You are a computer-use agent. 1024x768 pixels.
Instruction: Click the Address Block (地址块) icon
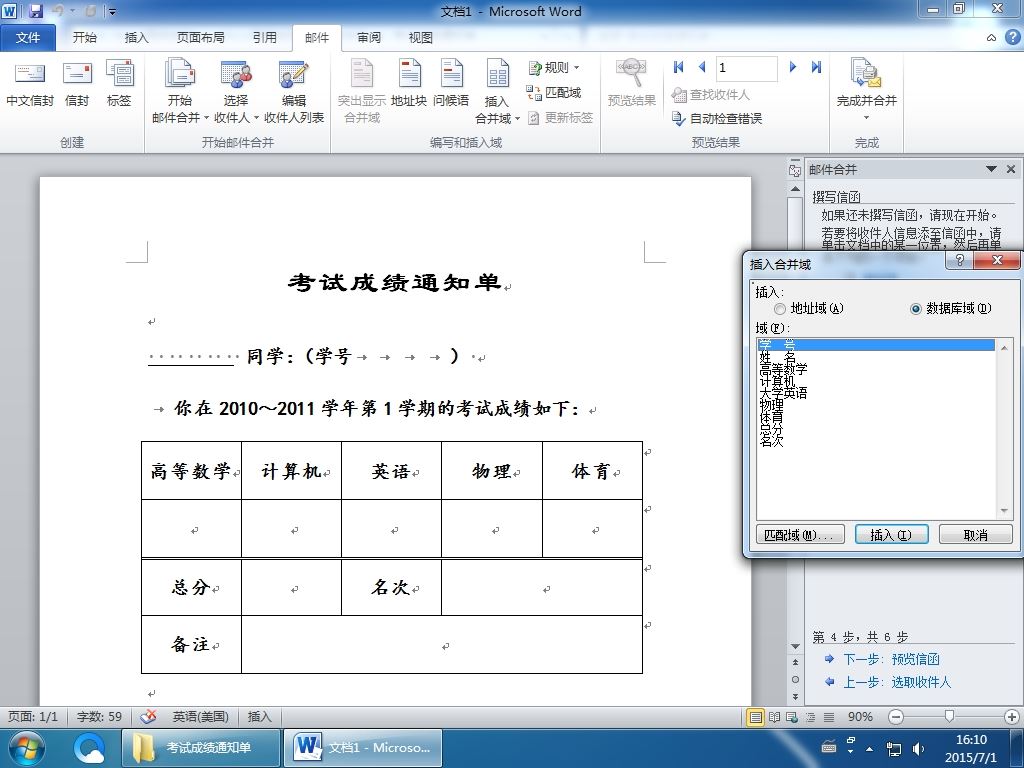[409, 84]
